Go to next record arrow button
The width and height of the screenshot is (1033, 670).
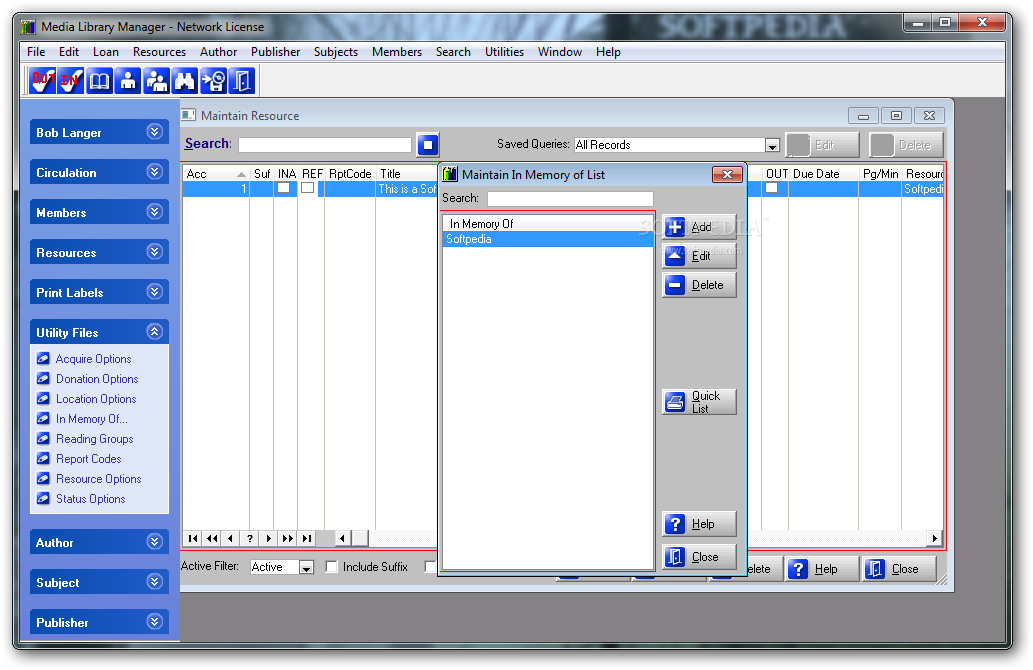(269, 538)
